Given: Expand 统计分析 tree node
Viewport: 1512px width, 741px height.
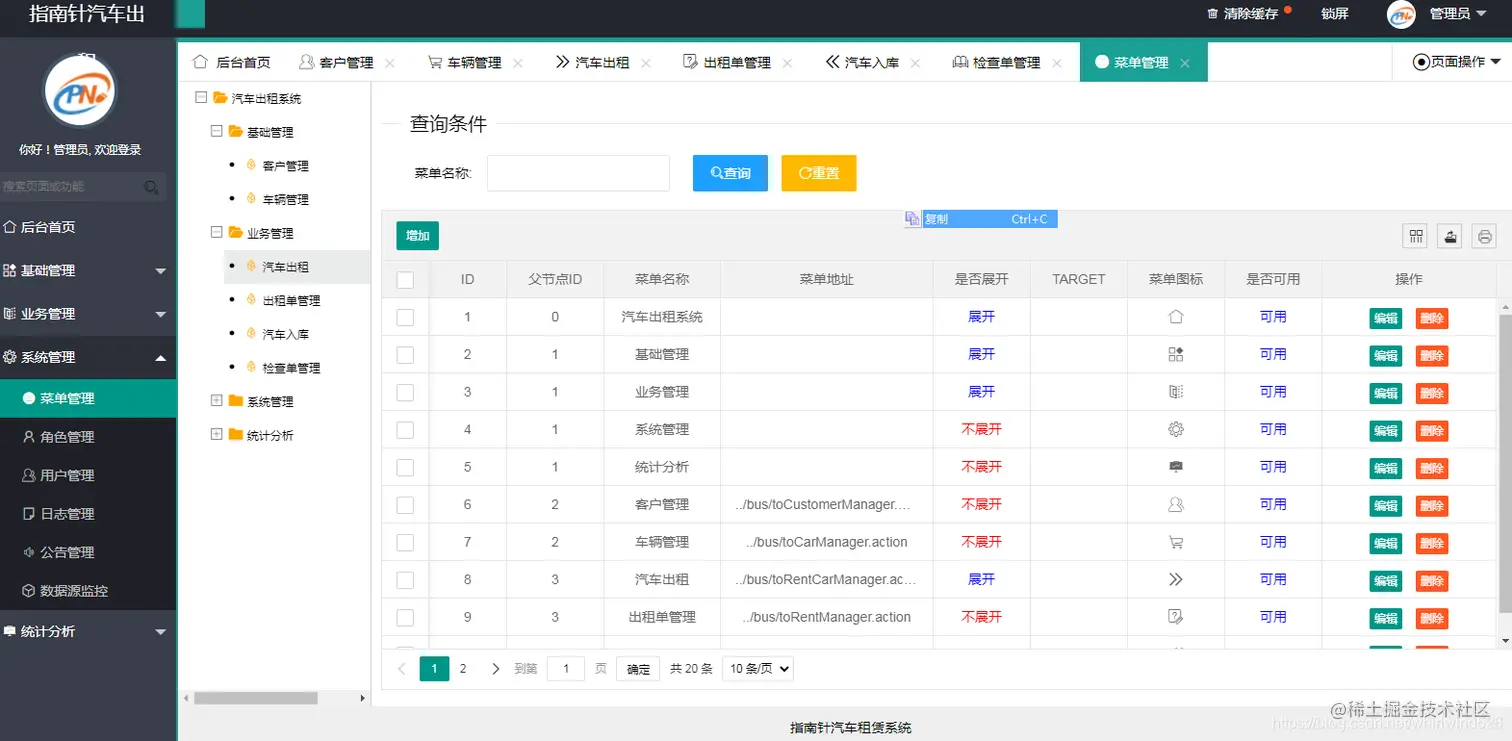Looking at the screenshot, I should pos(216,434).
